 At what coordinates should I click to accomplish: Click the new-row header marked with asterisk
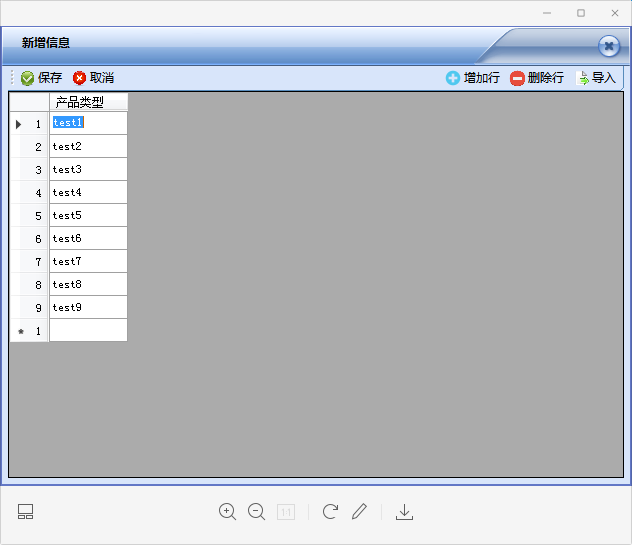pyautogui.click(x=29, y=331)
